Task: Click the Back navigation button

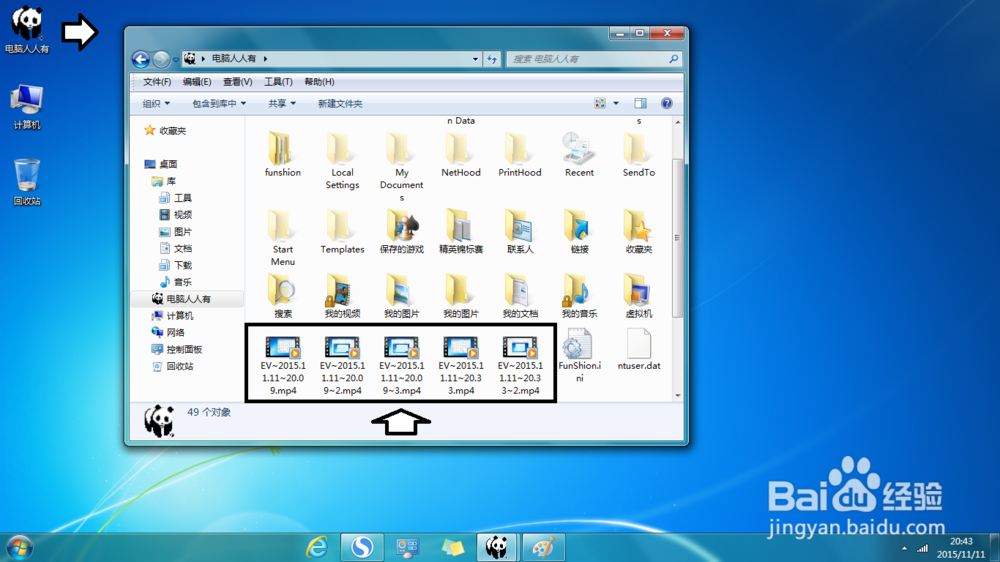Action: [141, 59]
